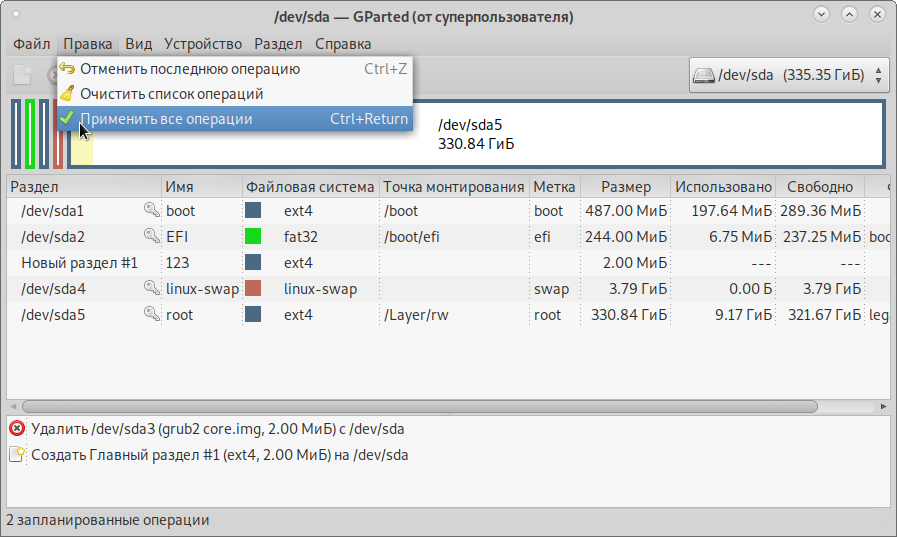This screenshot has height=537, width=897.
Task: Select the /dev/sda1 partition row
Action: click(x=448, y=211)
